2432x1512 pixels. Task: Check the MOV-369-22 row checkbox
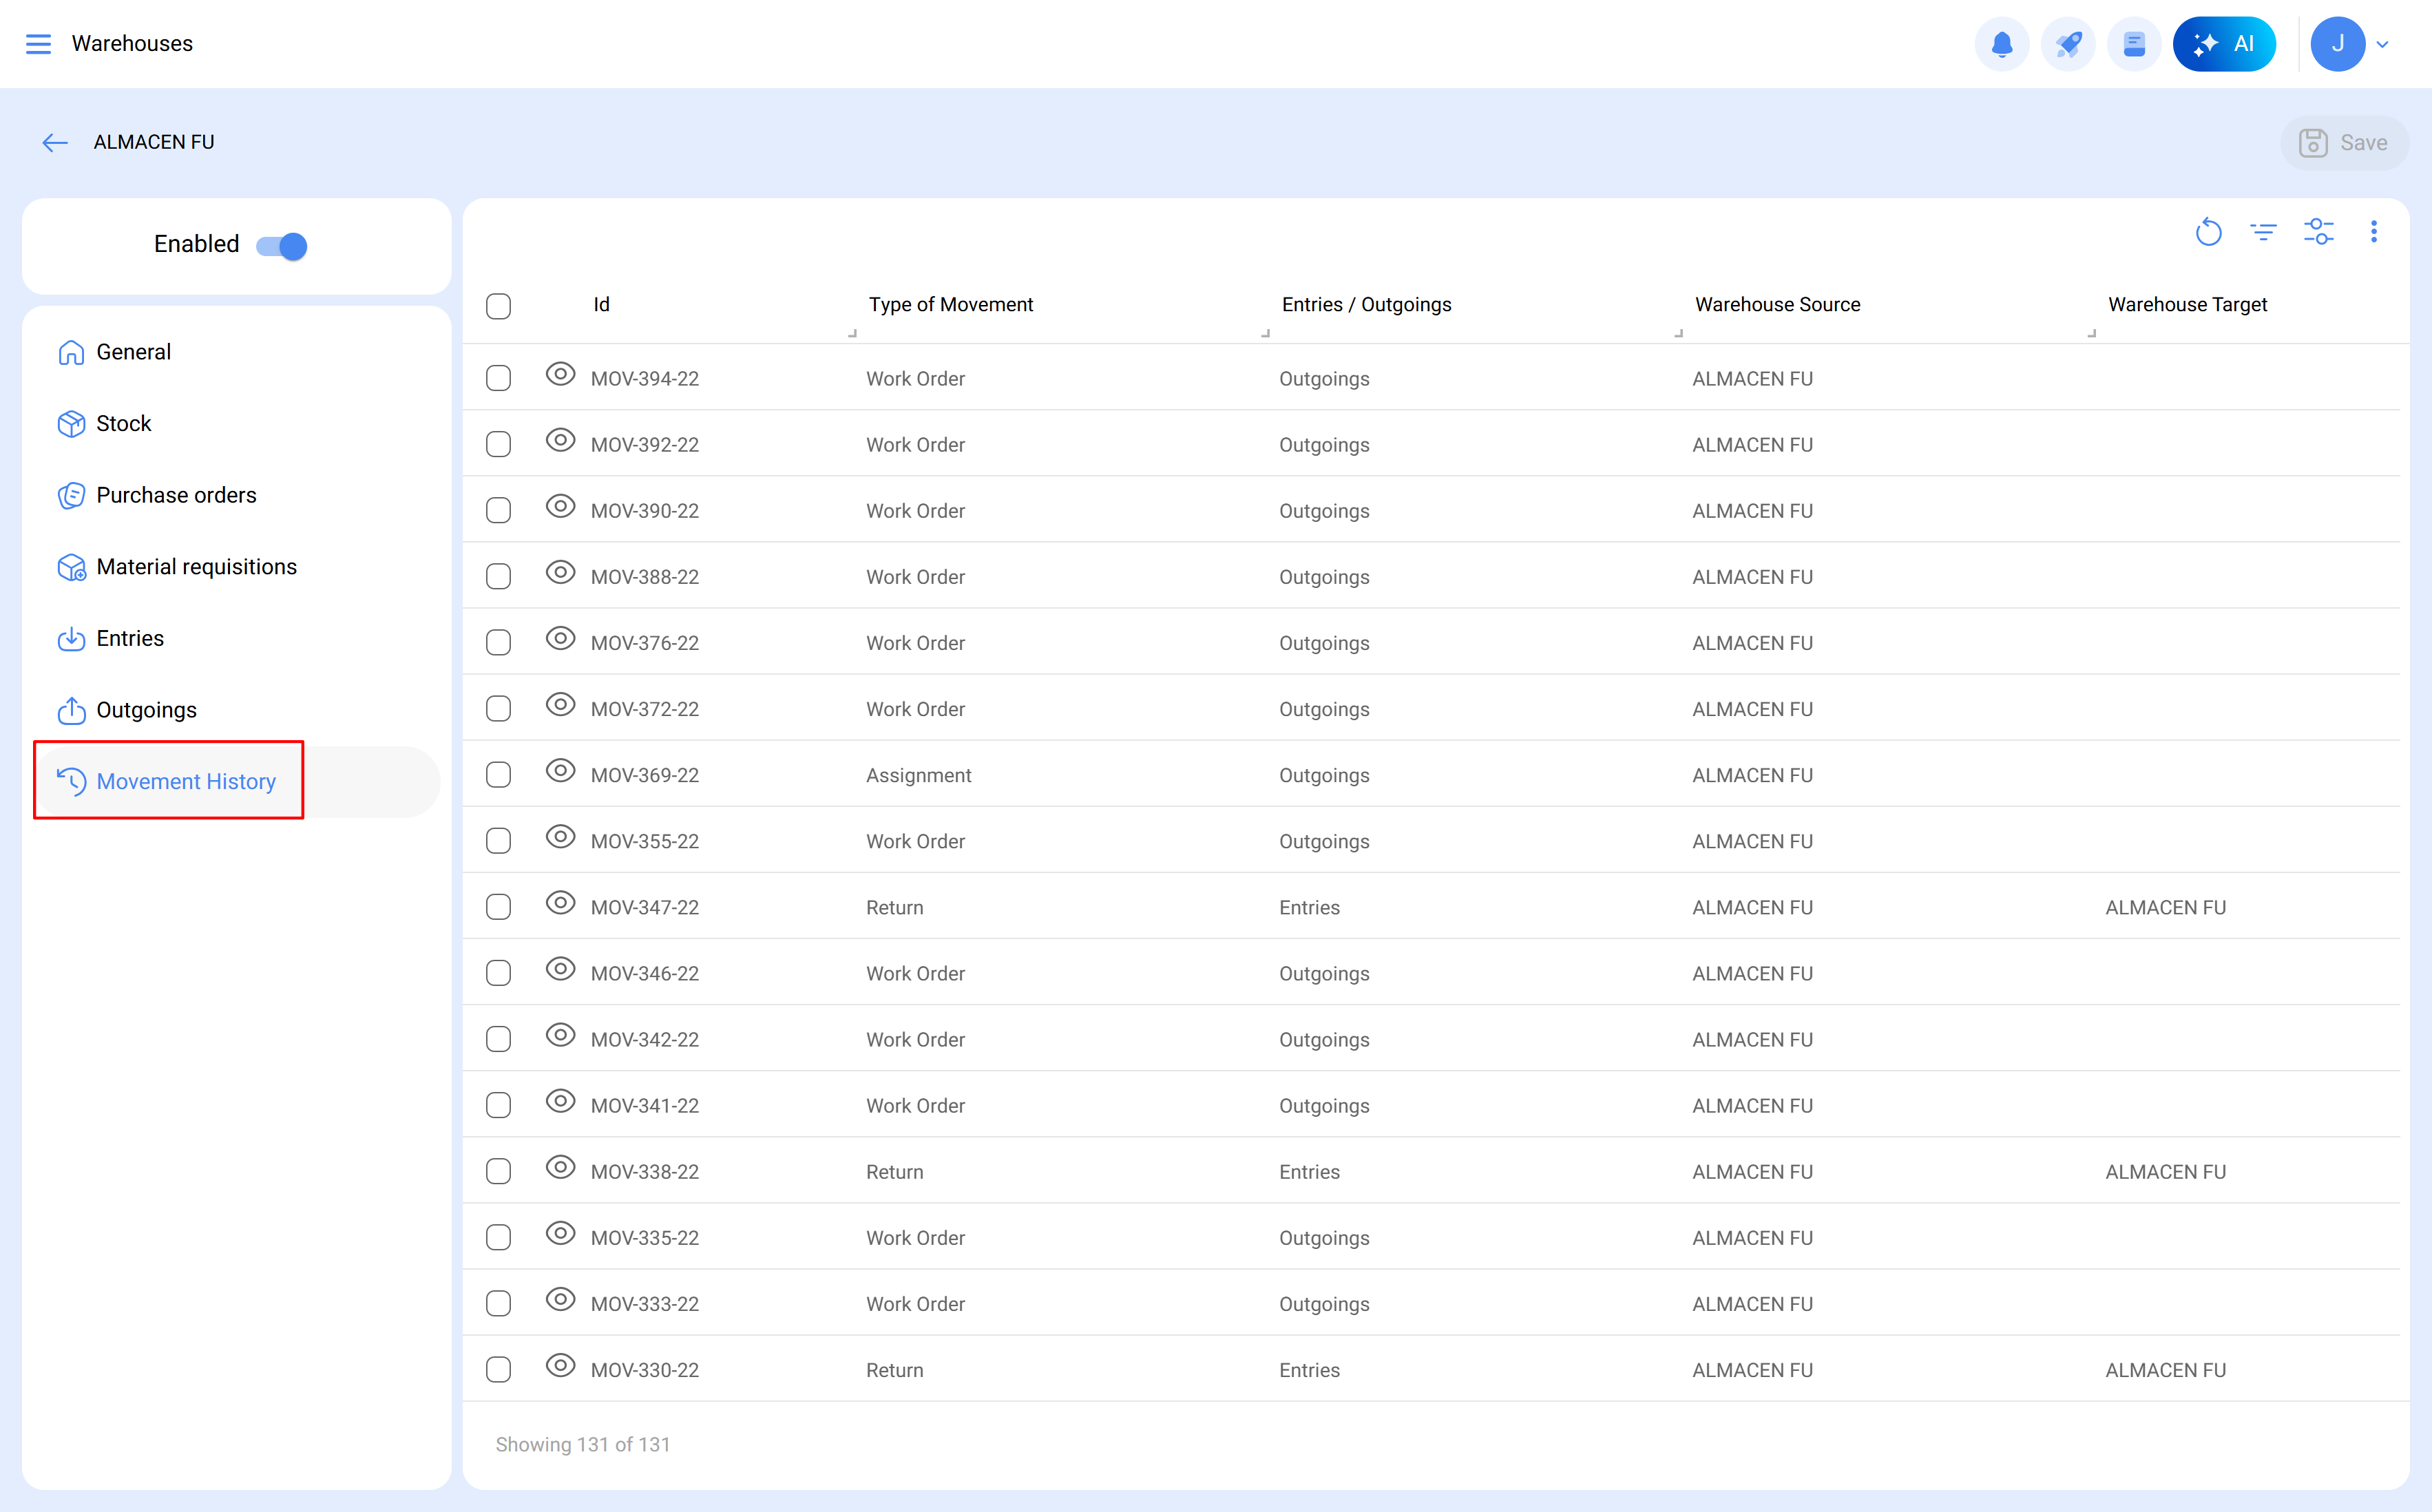498,775
